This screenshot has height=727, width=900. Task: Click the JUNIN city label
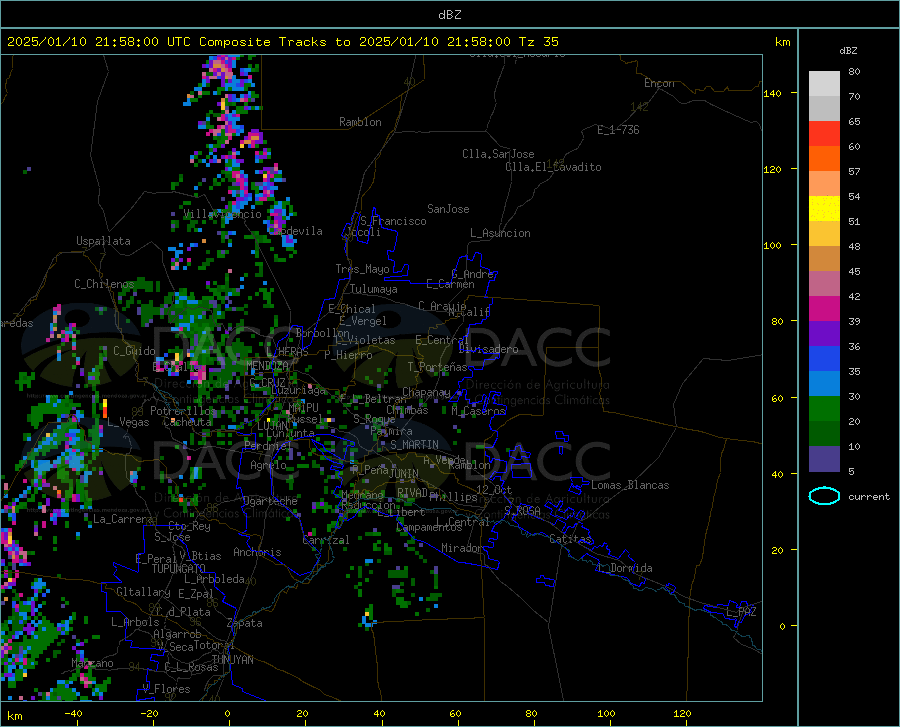(x=404, y=474)
